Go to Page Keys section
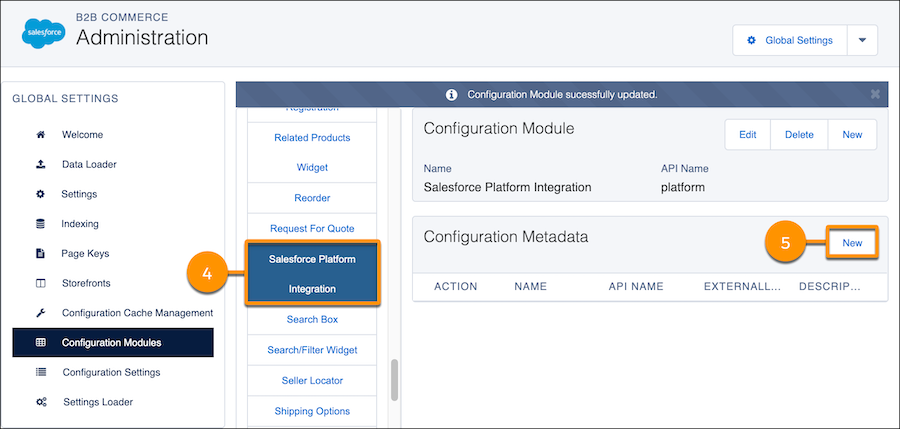 pos(85,253)
